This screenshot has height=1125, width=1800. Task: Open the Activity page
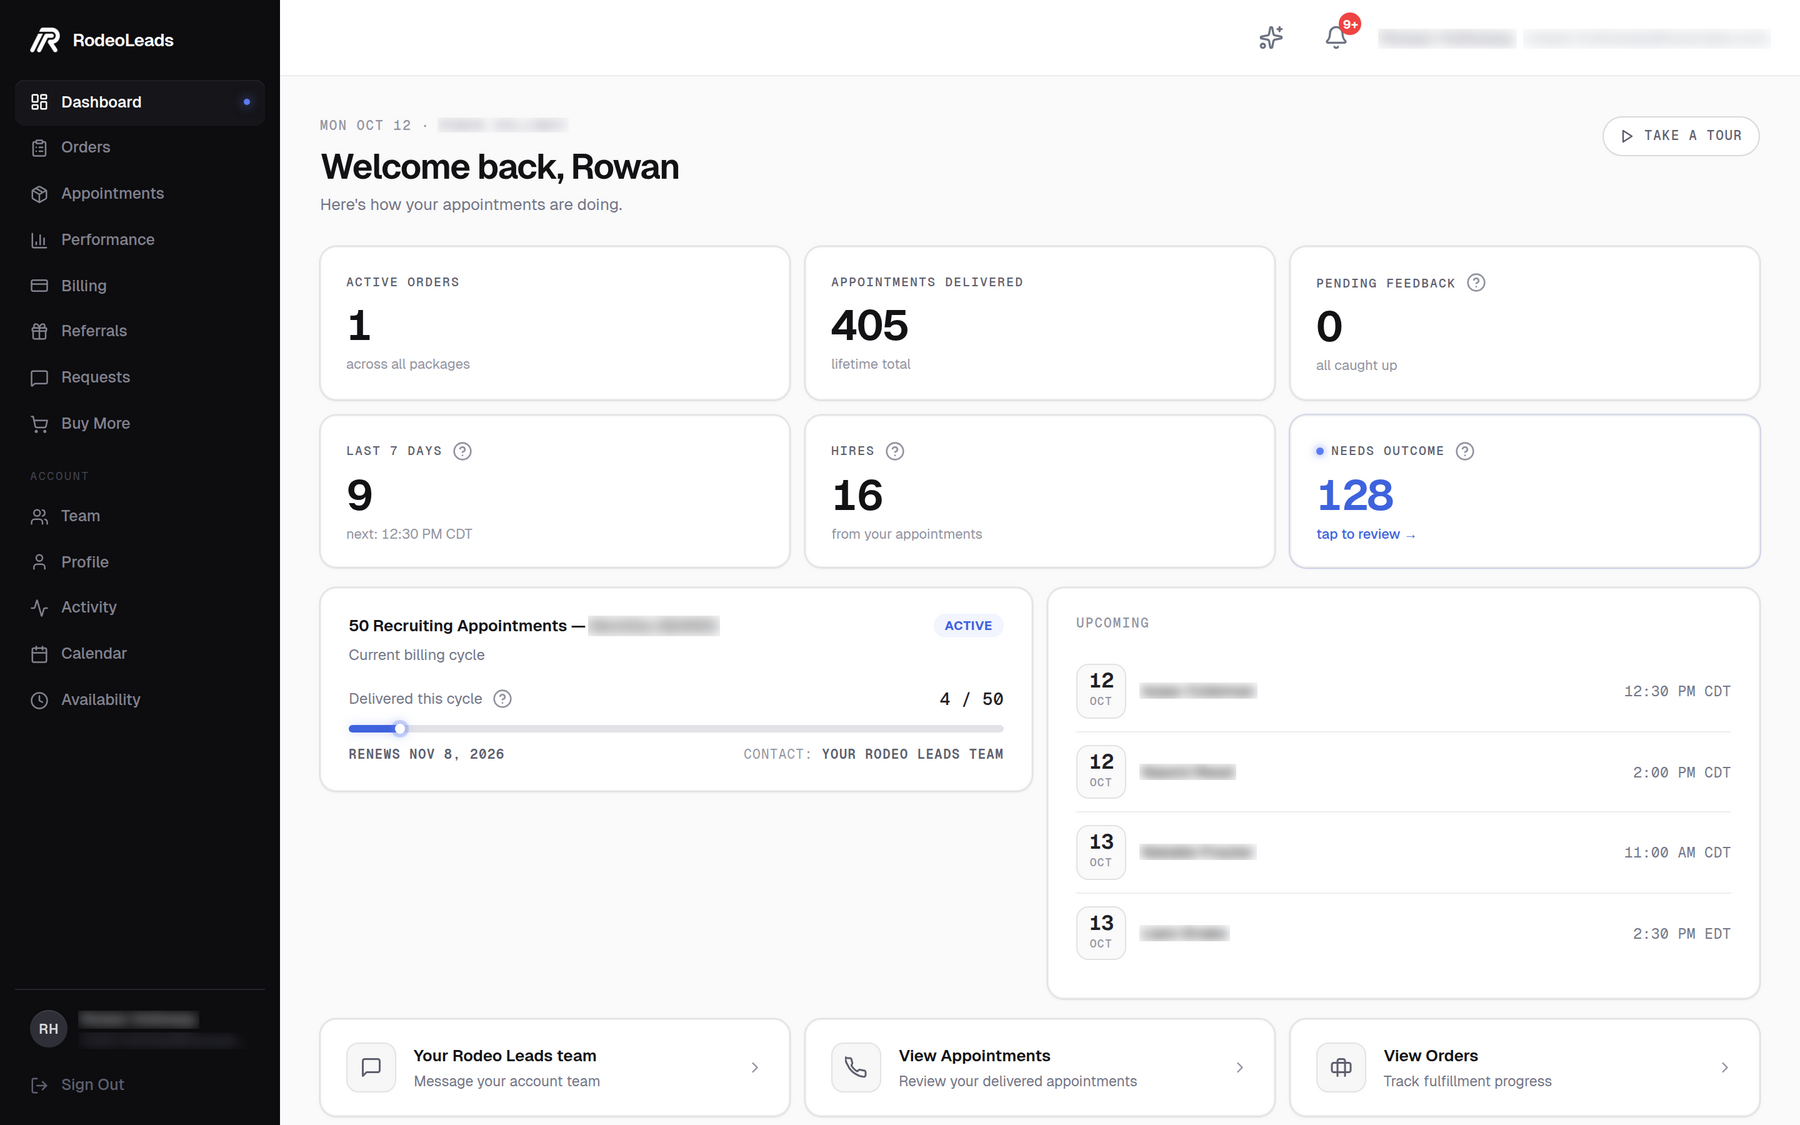click(x=140, y=607)
